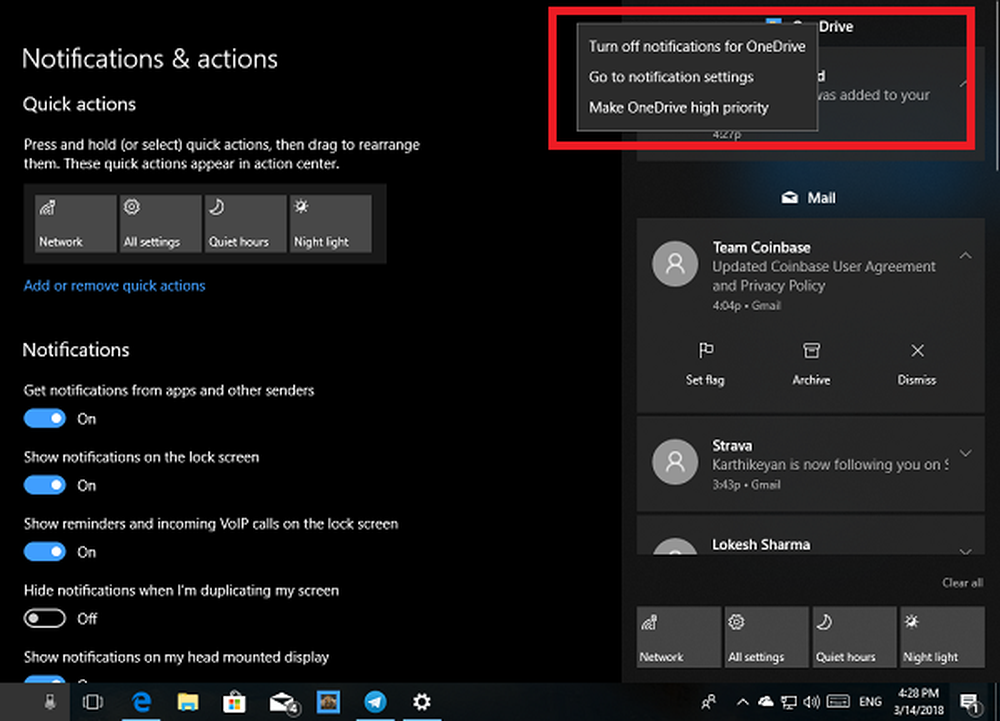Open the Mail app in taskbar
Viewport: 1000px width, 721px height.
pyautogui.click(x=282, y=702)
